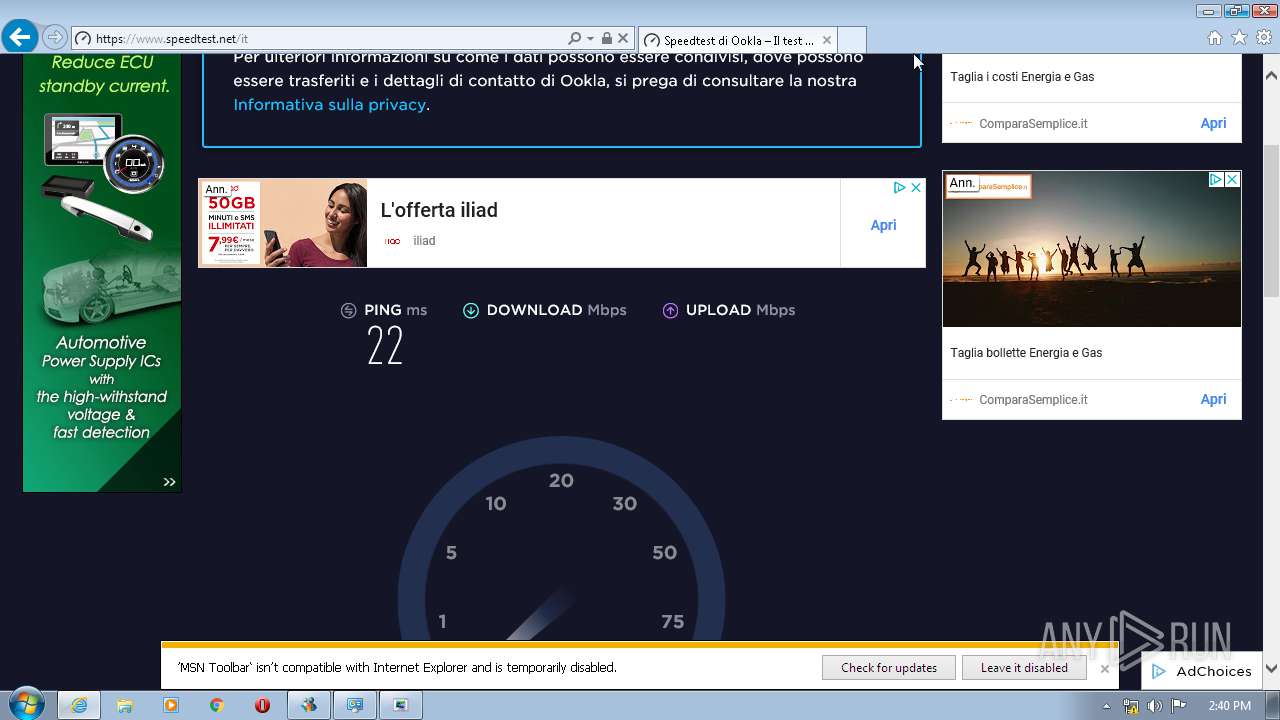This screenshot has height=720, width=1280.
Task: Click the DOWNLOAD arrow icon
Action: click(471, 310)
